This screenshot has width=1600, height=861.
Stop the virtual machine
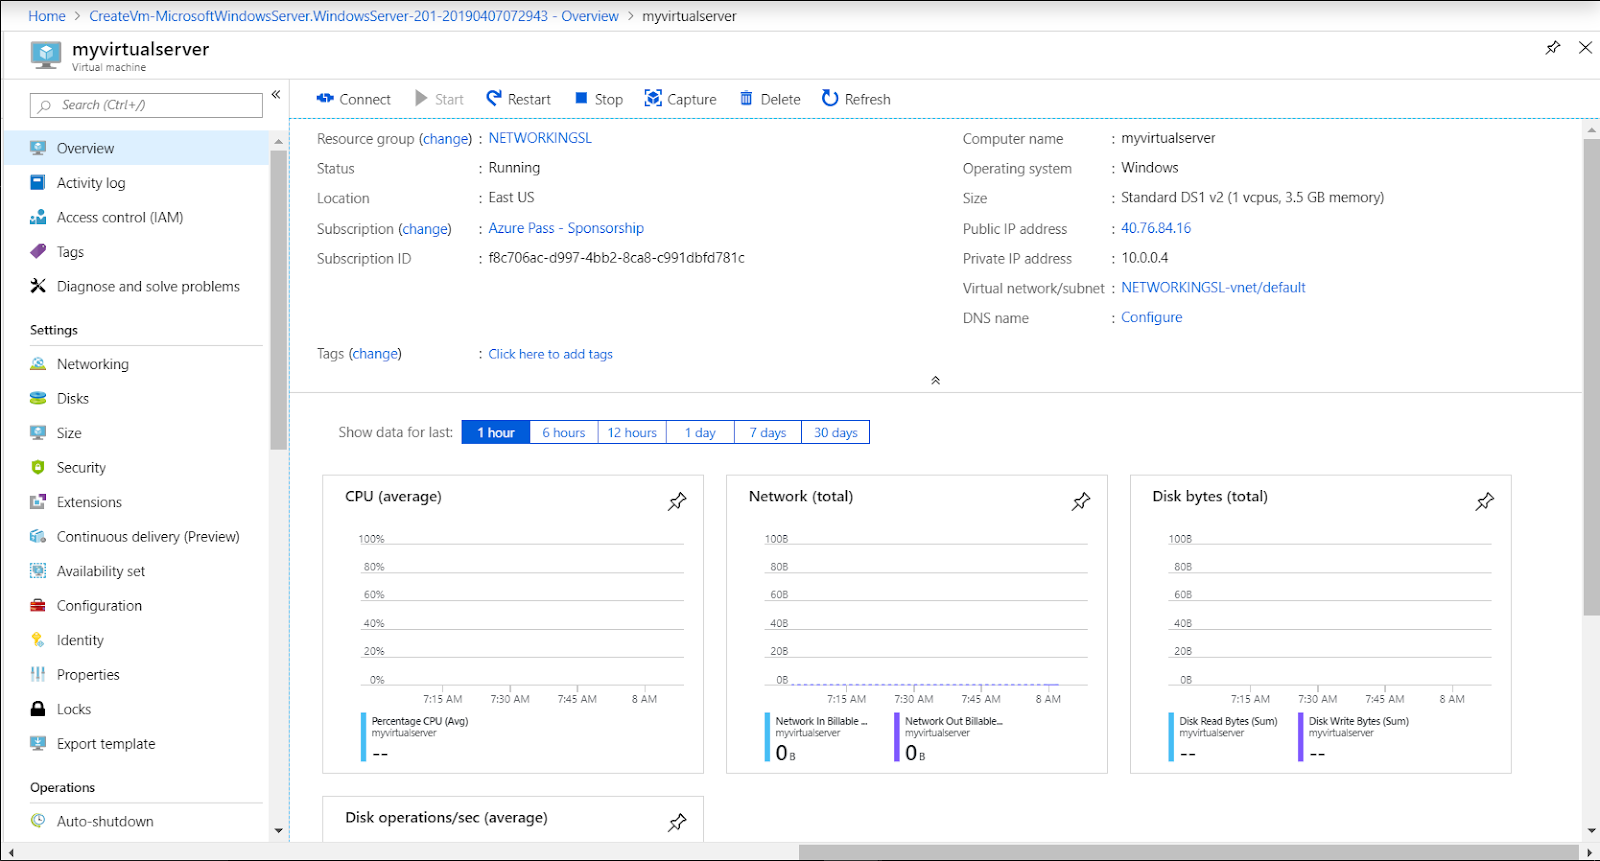pyautogui.click(x=598, y=99)
